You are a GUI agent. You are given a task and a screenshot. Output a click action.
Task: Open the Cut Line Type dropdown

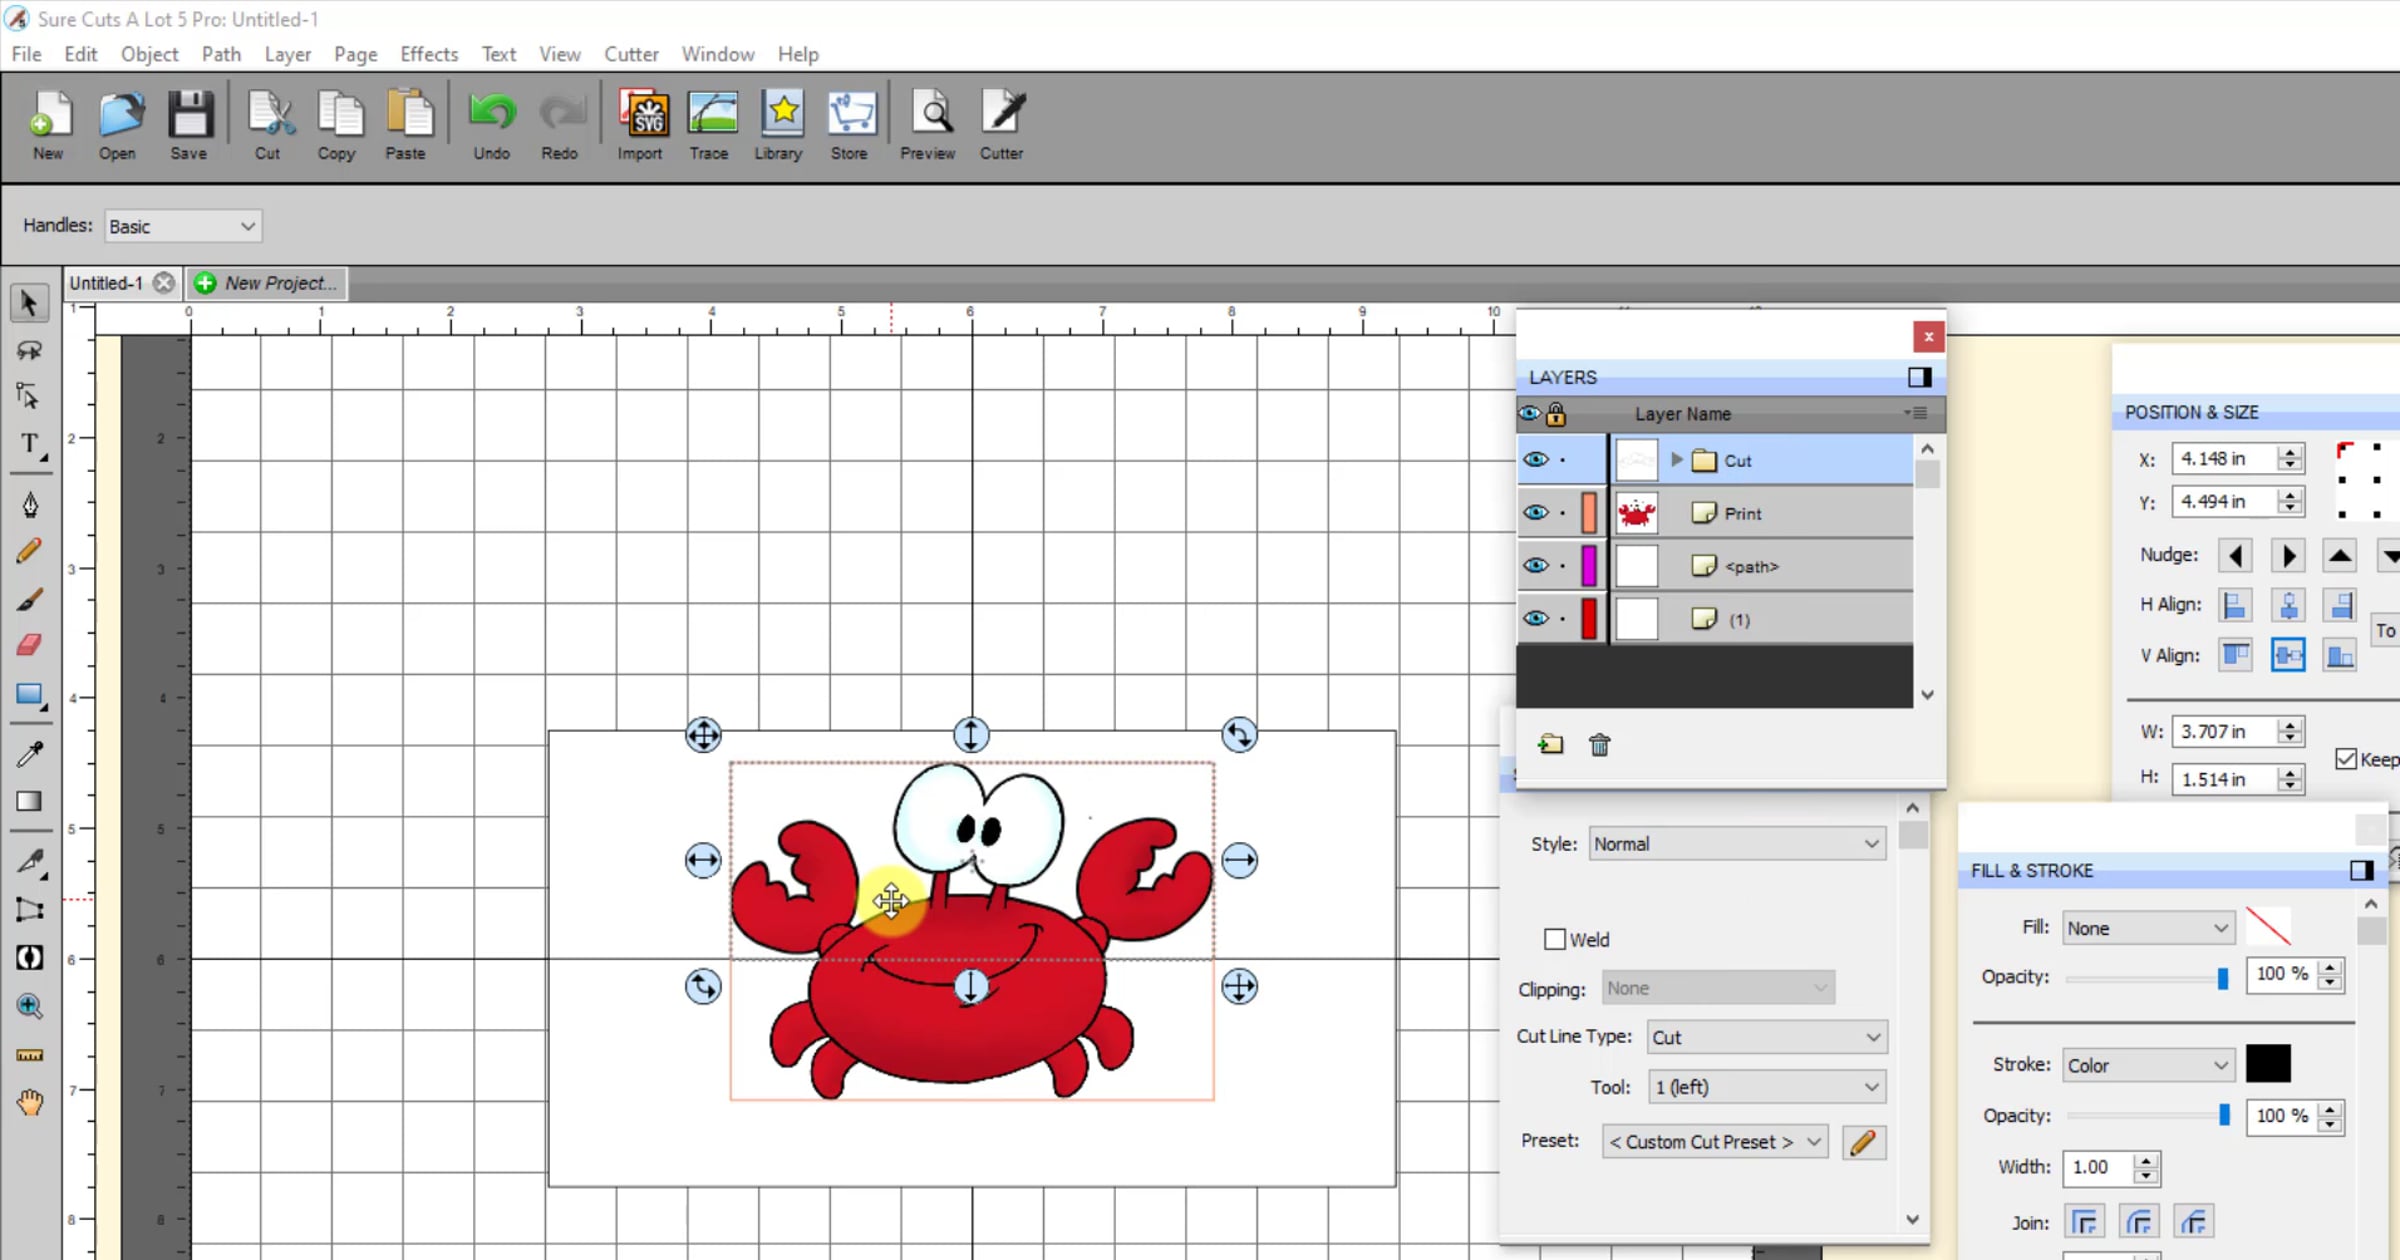[1767, 1037]
